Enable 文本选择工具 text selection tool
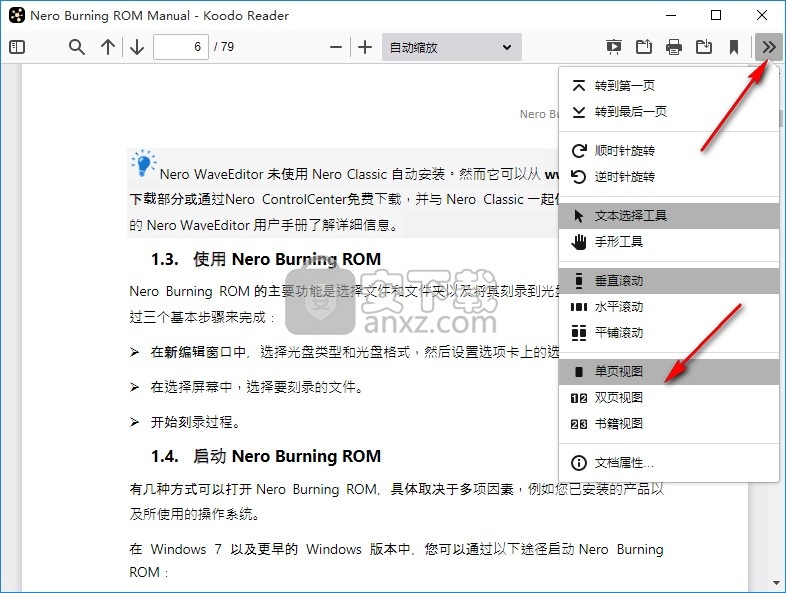This screenshot has width=786, height=593. coord(669,216)
